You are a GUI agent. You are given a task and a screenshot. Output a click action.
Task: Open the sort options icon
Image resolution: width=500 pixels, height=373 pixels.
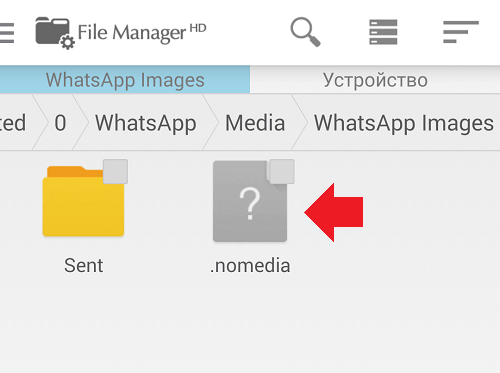click(x=461, y=32)
